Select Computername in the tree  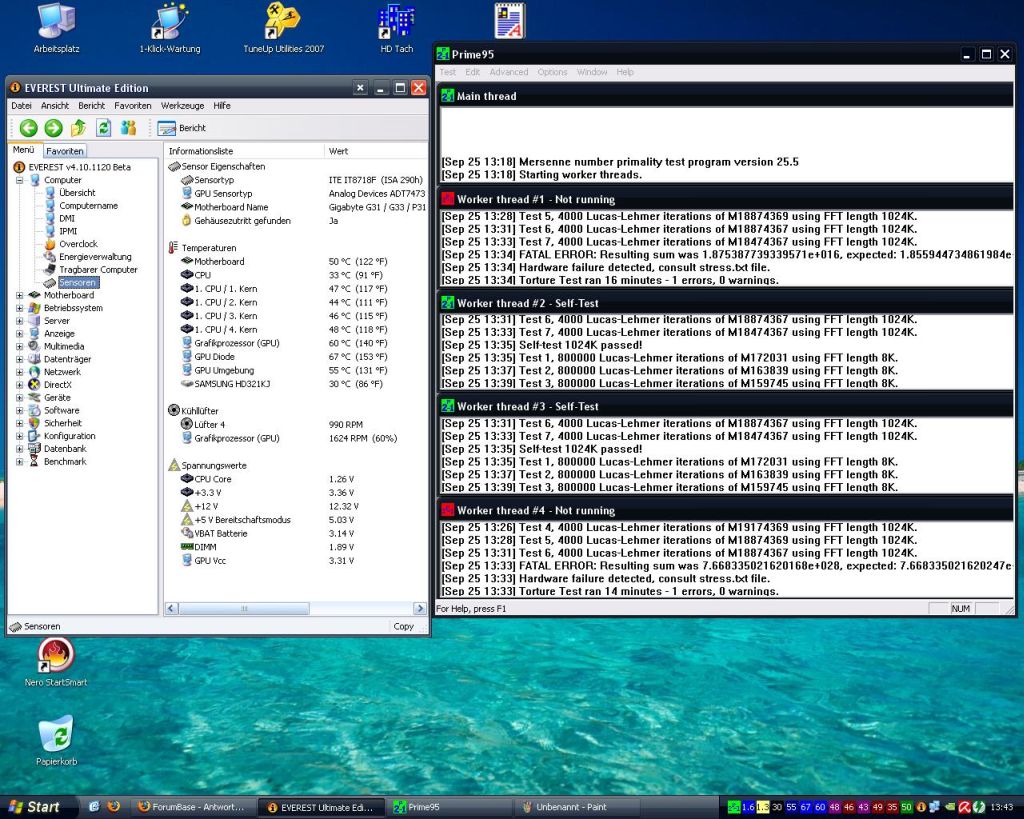[x=88, y=206]
